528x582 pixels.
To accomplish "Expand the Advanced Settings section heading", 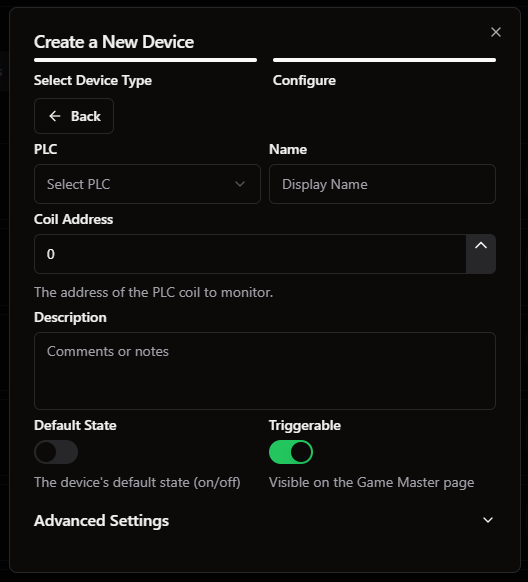I will click(x=101, y=520).
